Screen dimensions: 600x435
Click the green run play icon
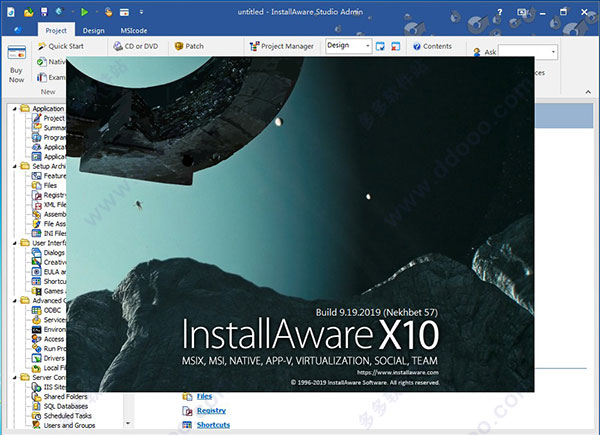(84, 12)
